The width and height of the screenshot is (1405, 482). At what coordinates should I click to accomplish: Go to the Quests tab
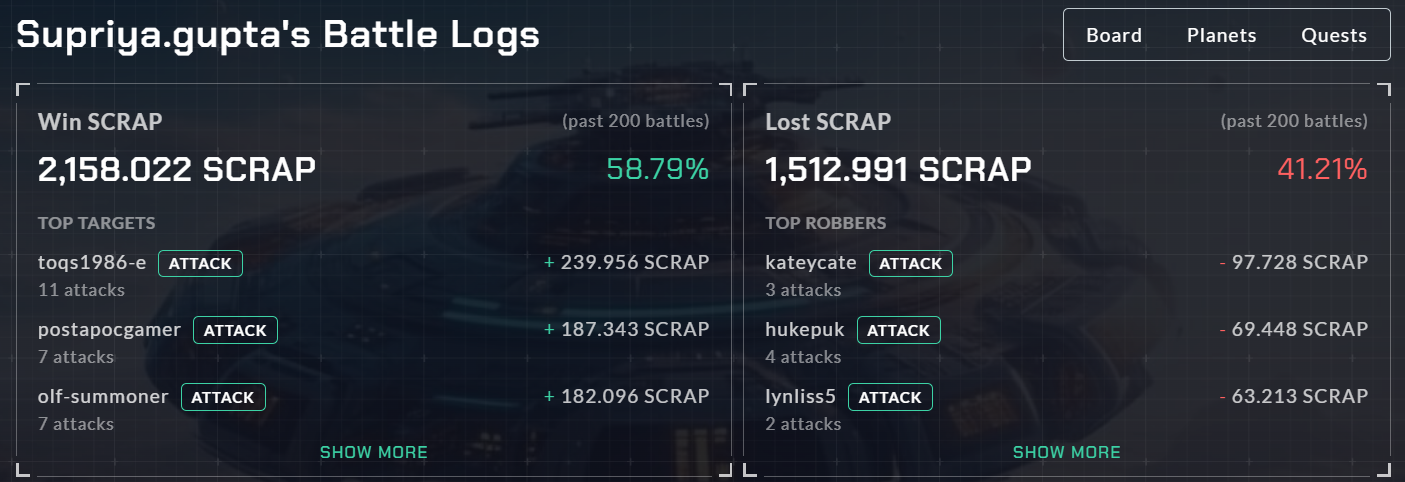coord(1333,35)
